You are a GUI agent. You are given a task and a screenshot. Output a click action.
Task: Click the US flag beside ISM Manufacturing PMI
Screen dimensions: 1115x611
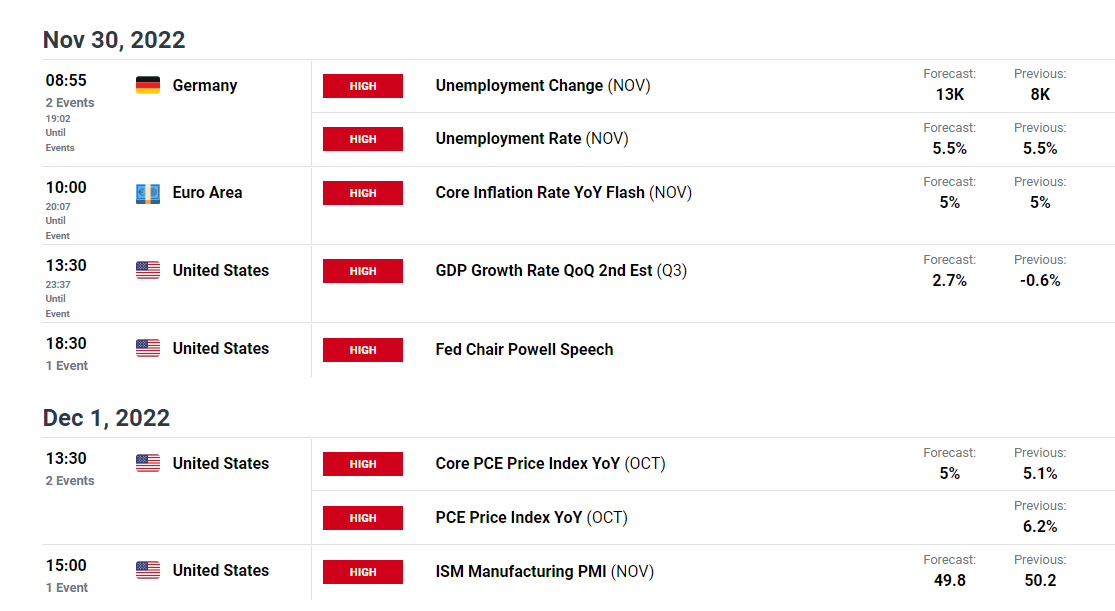[x=148, y=570]
